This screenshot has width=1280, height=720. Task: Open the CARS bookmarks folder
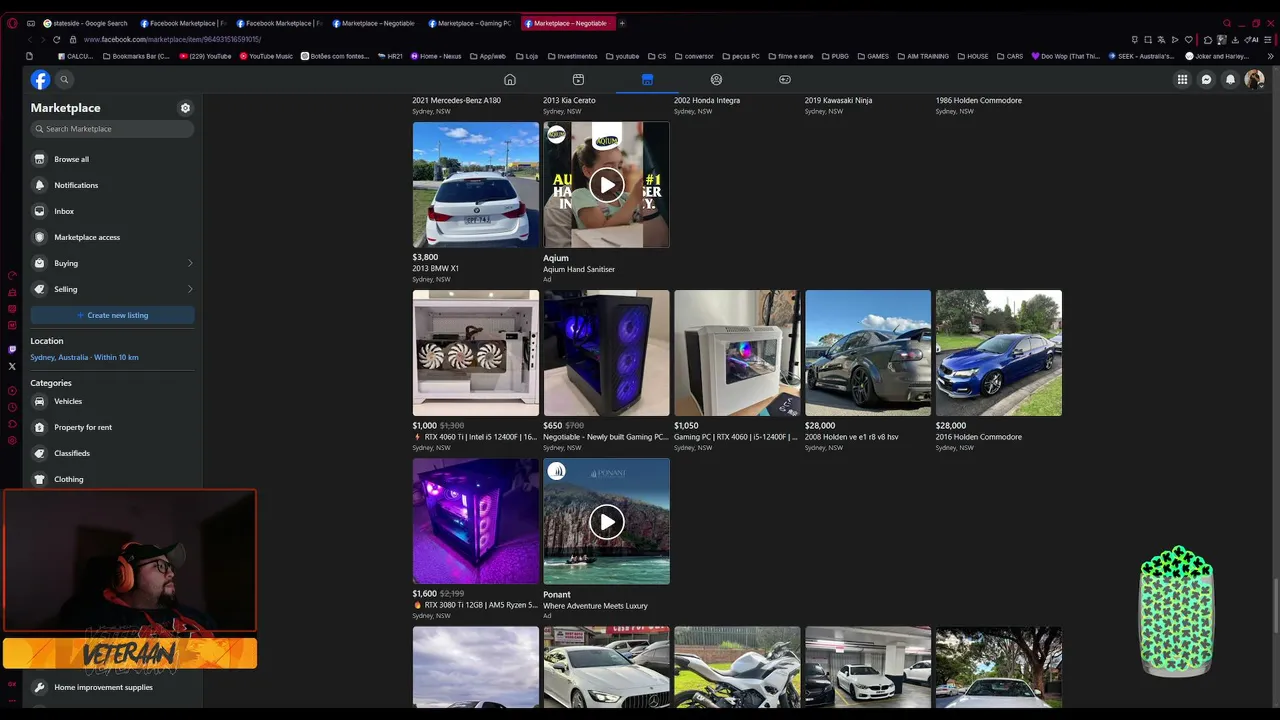1009,56
